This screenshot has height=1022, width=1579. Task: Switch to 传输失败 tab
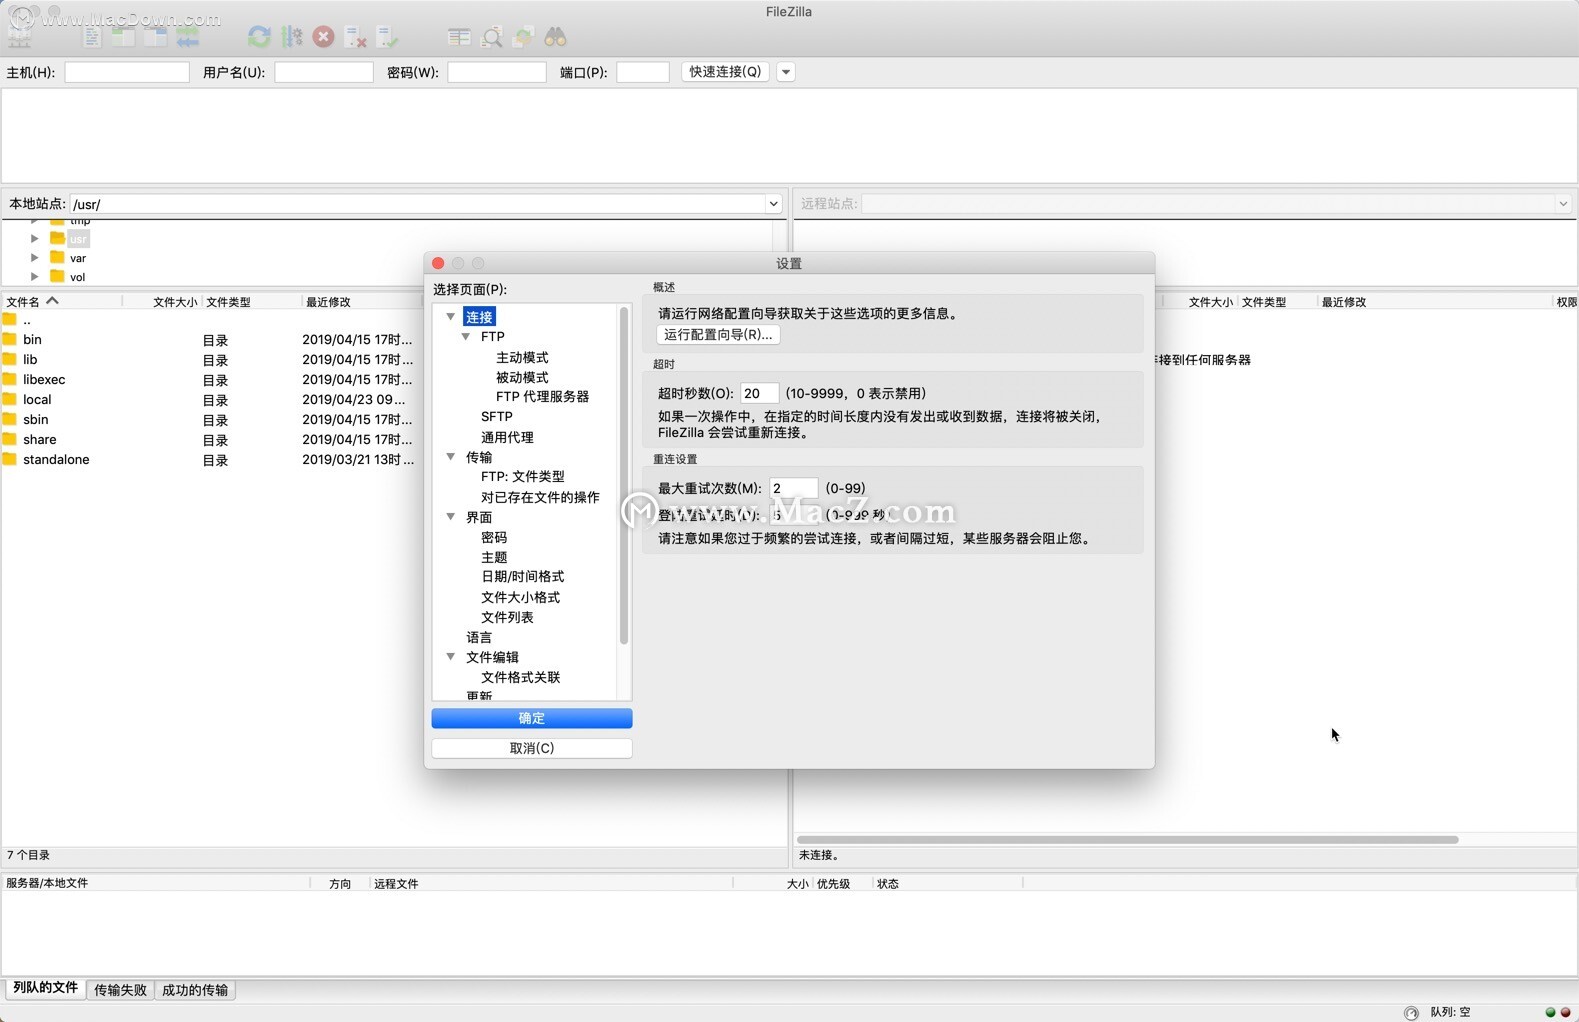click(120, 990)
